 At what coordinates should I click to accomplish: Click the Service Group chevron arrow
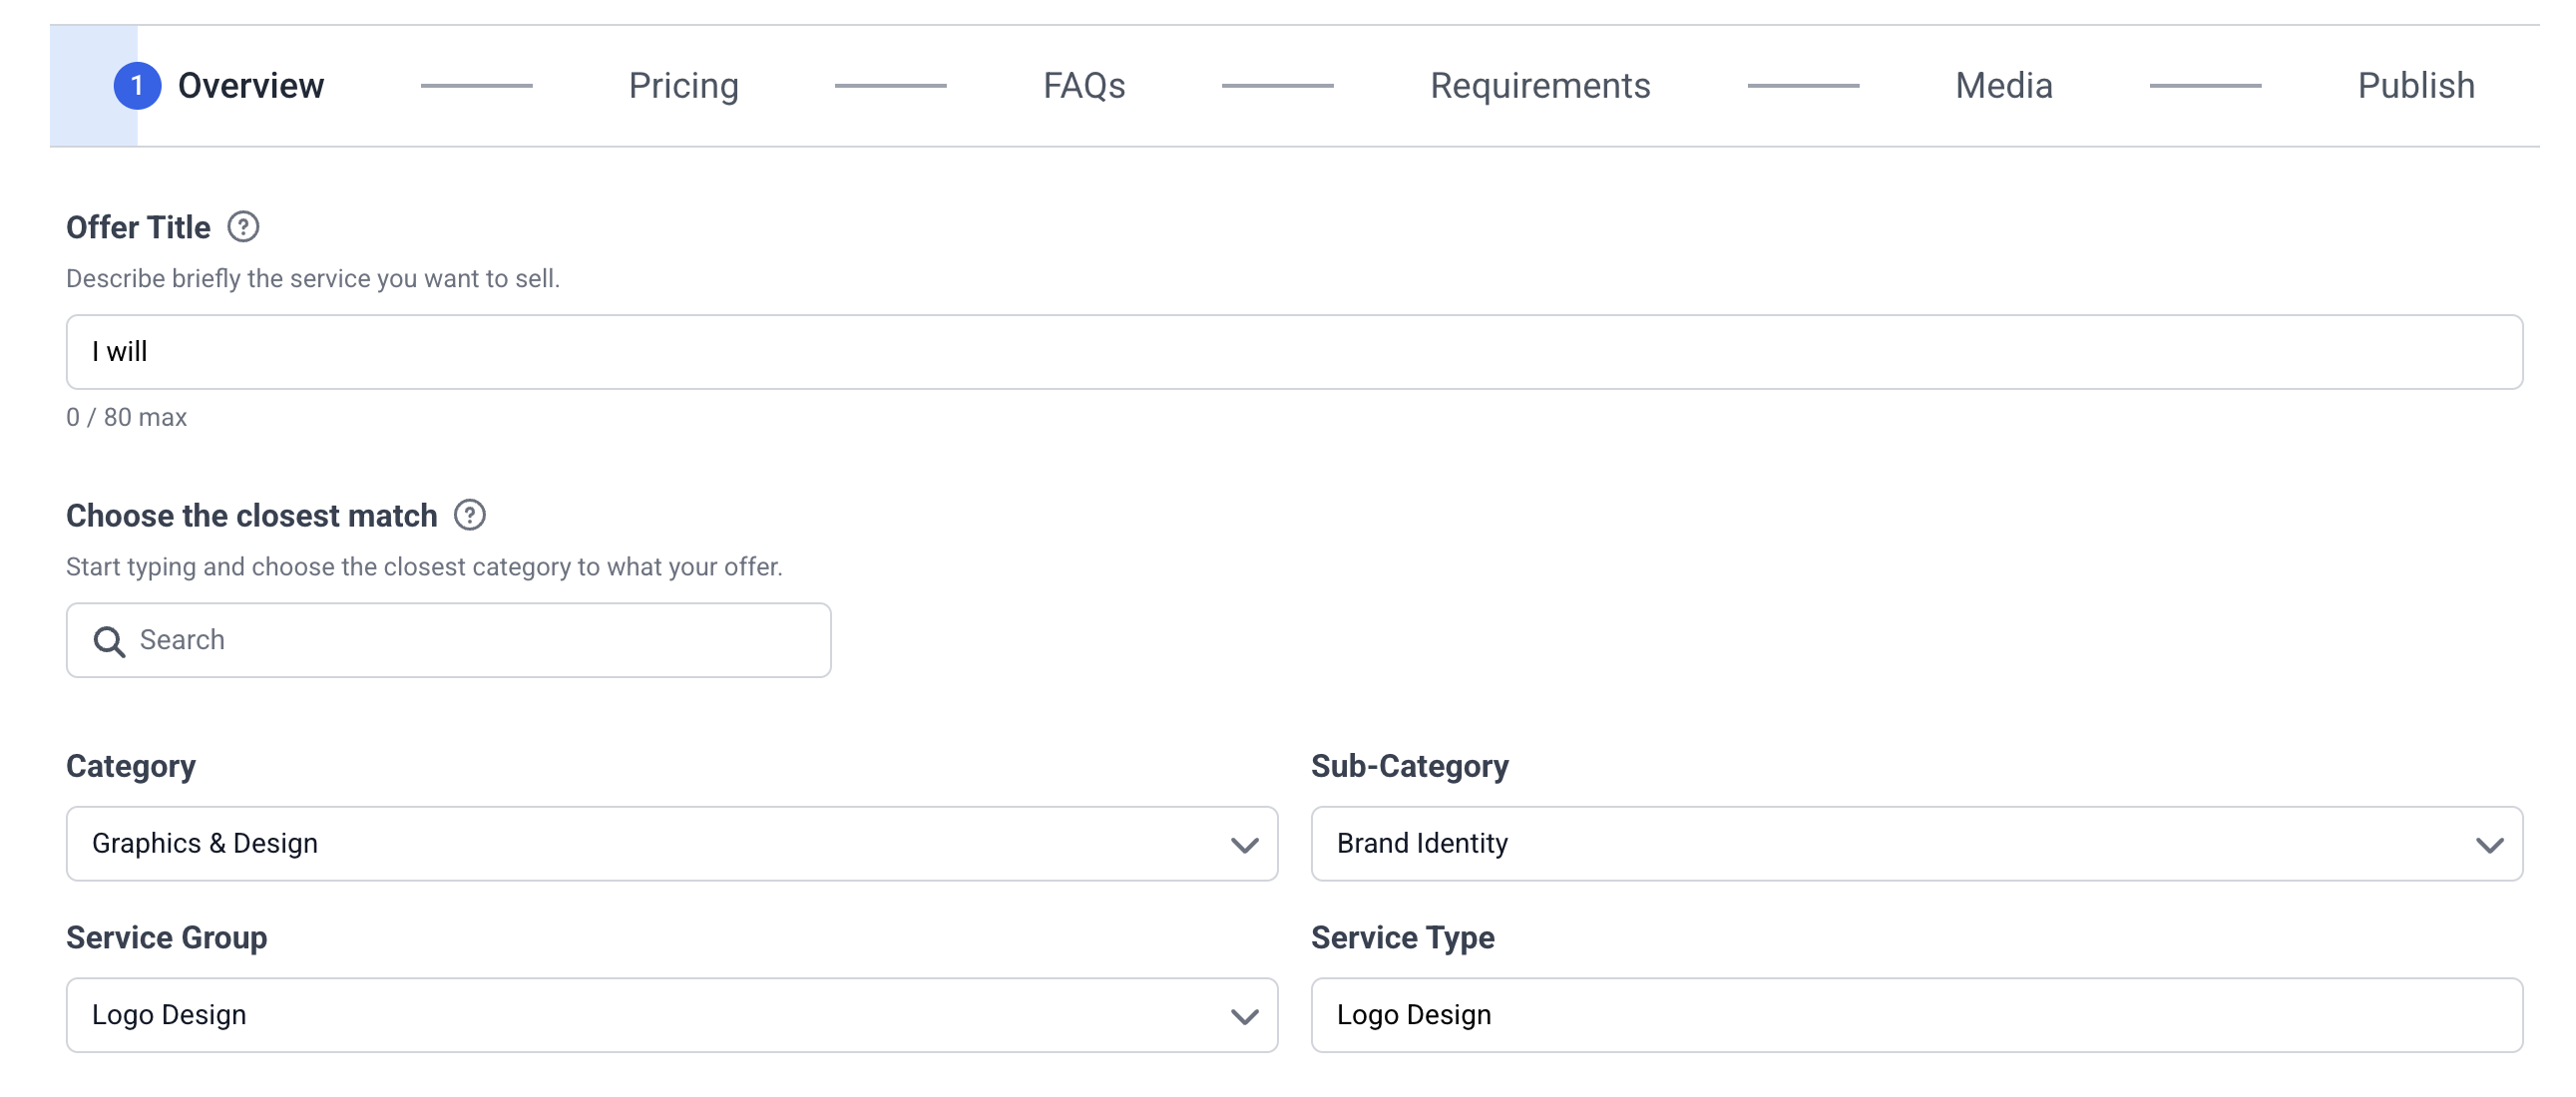coord(1244,1016)
